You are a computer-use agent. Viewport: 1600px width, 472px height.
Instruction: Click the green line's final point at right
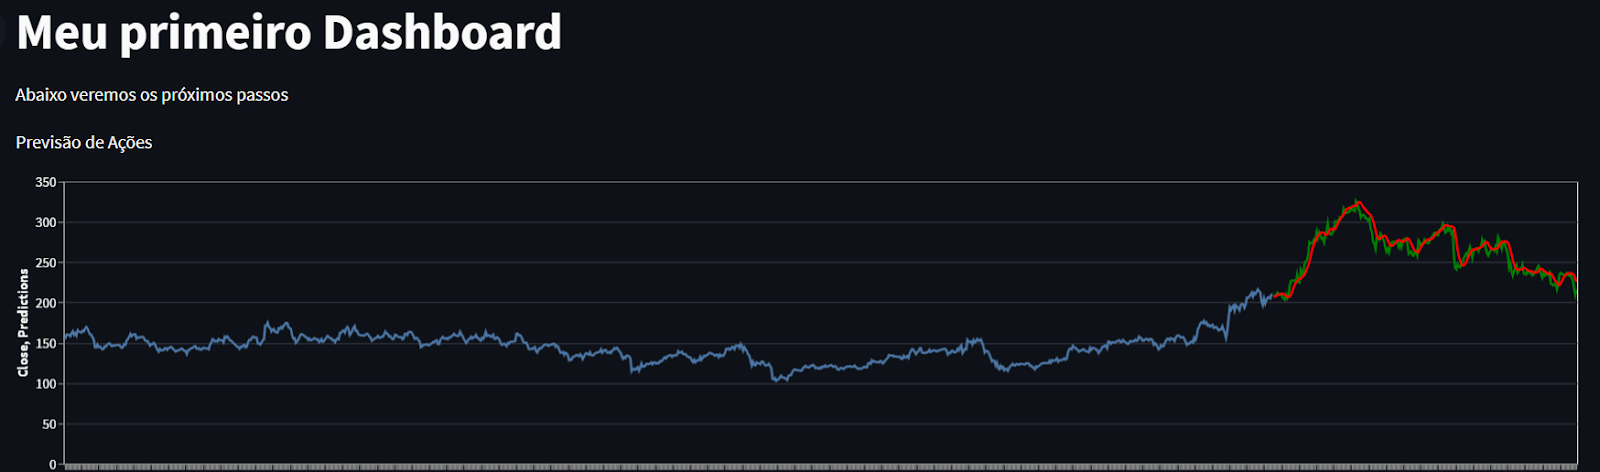point(1576,297)
